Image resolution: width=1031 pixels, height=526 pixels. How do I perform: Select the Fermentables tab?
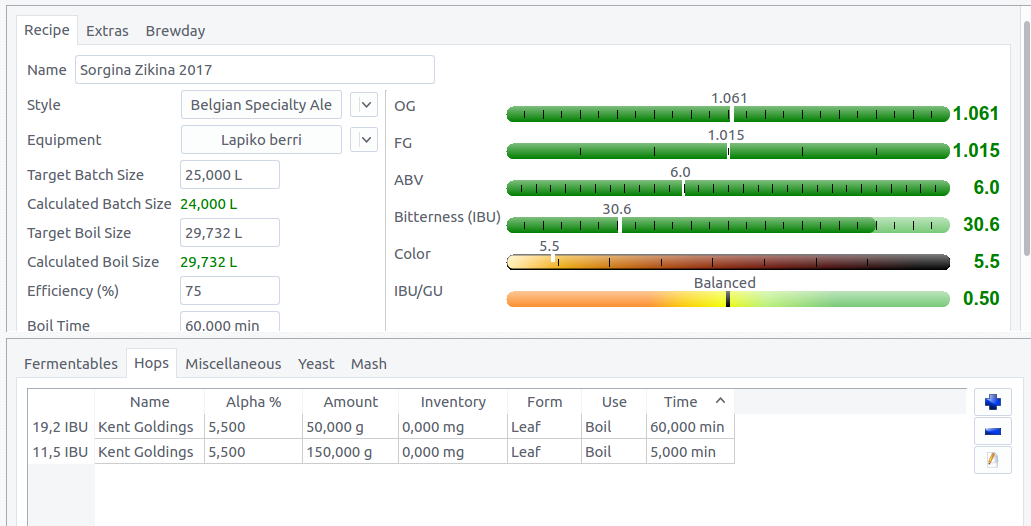71,364
